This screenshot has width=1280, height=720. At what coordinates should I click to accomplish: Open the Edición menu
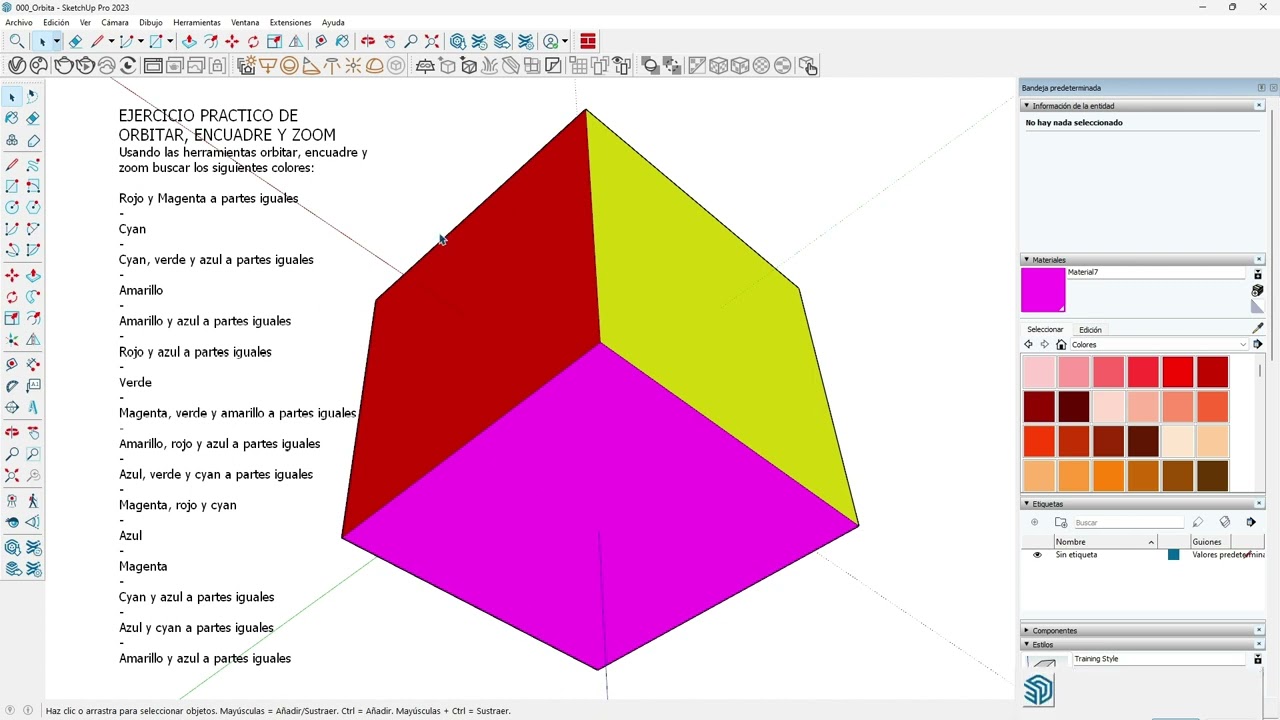(x=56, y=22)
